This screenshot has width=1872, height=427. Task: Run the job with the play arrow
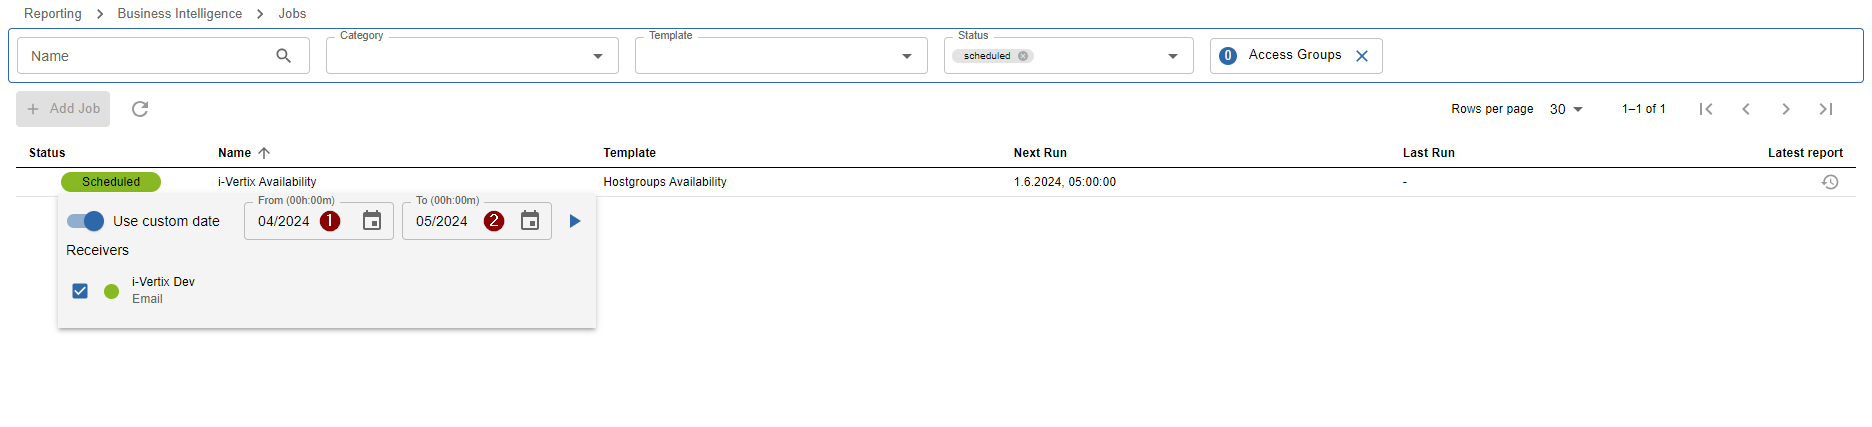point(575,221)
